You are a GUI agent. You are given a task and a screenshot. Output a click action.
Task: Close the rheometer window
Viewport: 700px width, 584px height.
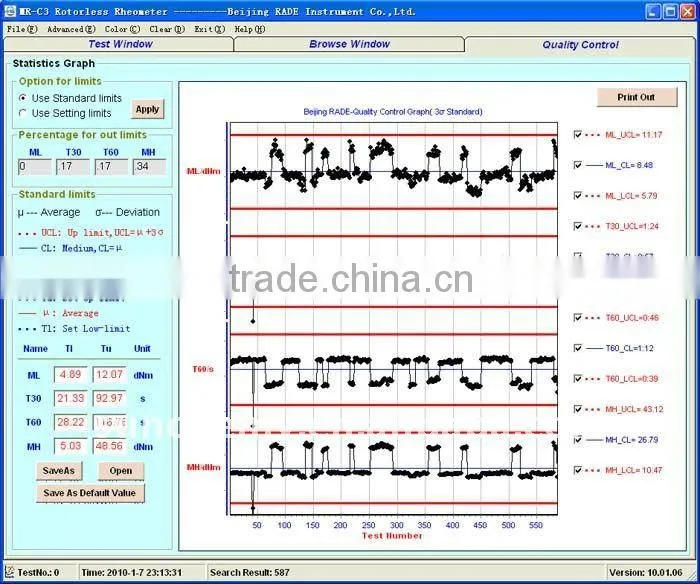(688, 11)
